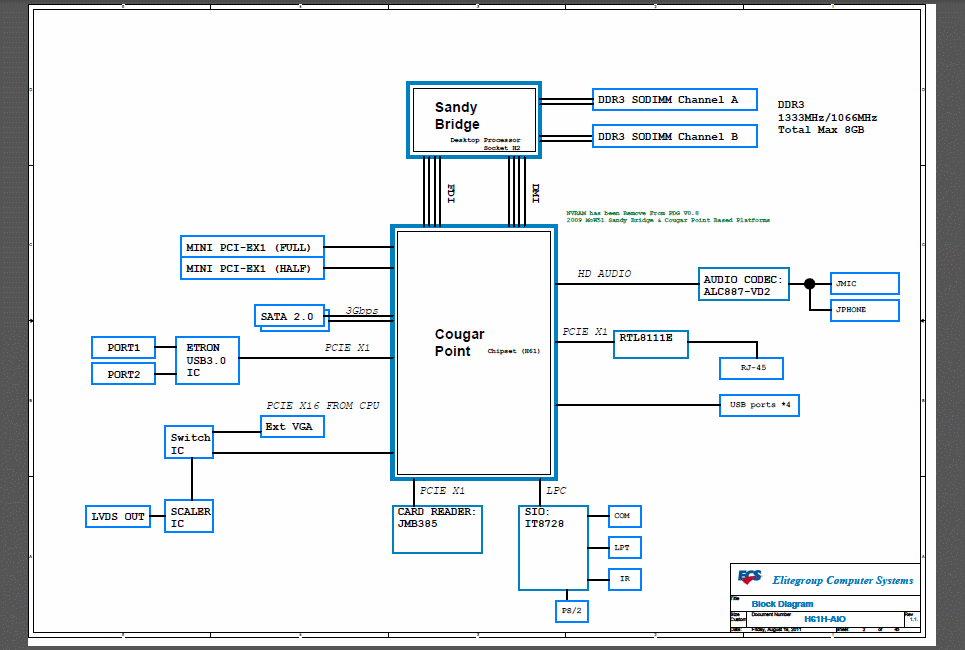Image resolution: width=965 pixels, height=650 pixels.
Task: Click the H61H-AIO document number text
Action: click(x=825, y=618)
